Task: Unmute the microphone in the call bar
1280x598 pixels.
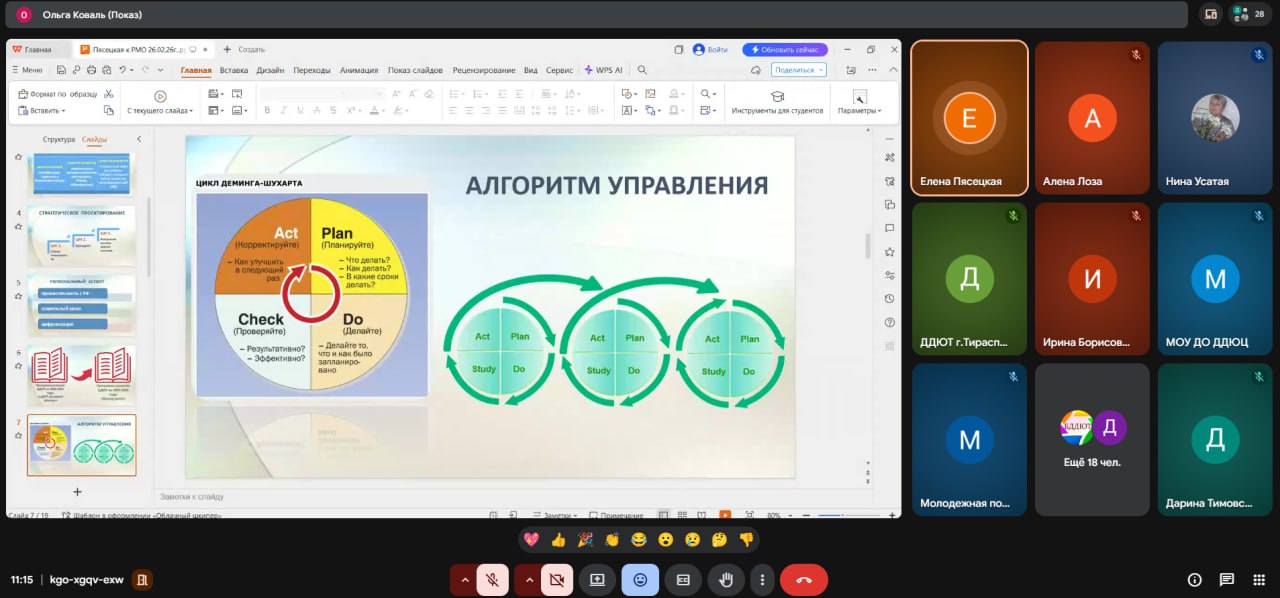Action: pyautogui.click(x=492, y=579)
